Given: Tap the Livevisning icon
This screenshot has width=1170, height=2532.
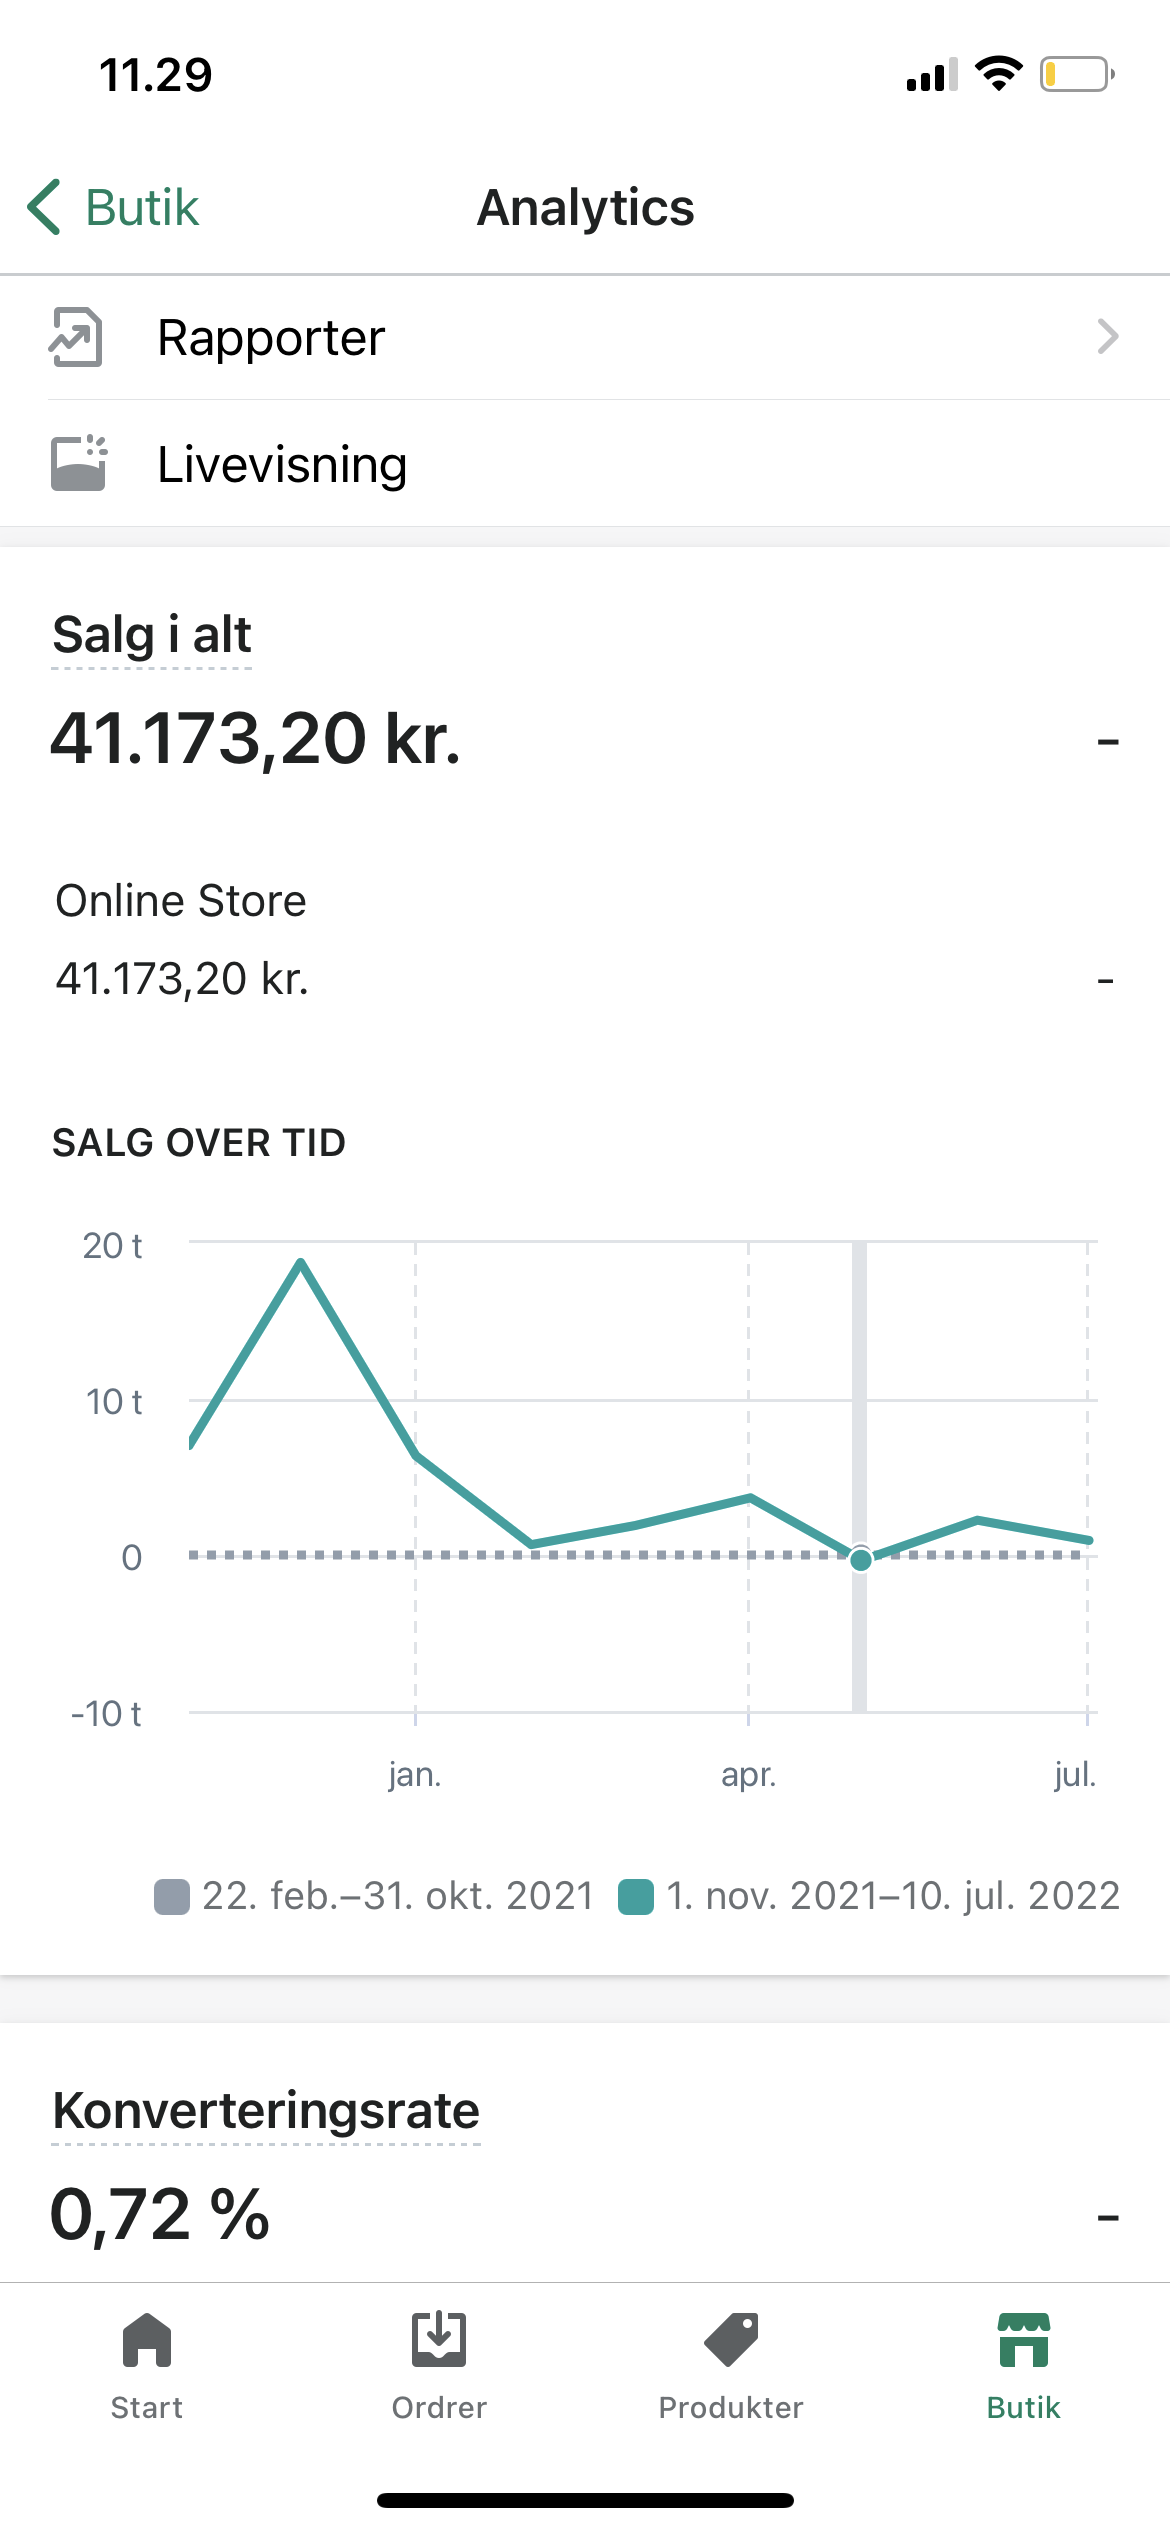Looking at the screenshot, I should click(x=78, y=464).
